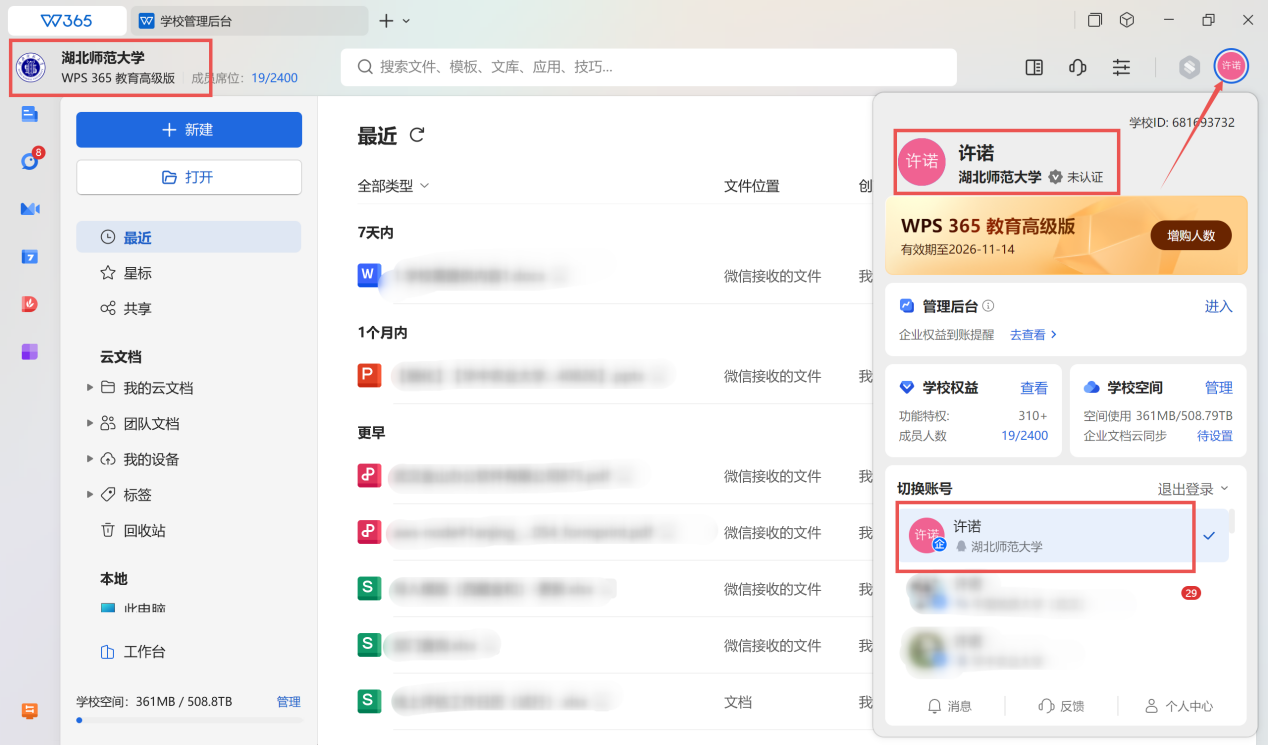Open the calendar icon in left sidebar
Viewport: 1268px width, 745px height.
coord(29,257)
